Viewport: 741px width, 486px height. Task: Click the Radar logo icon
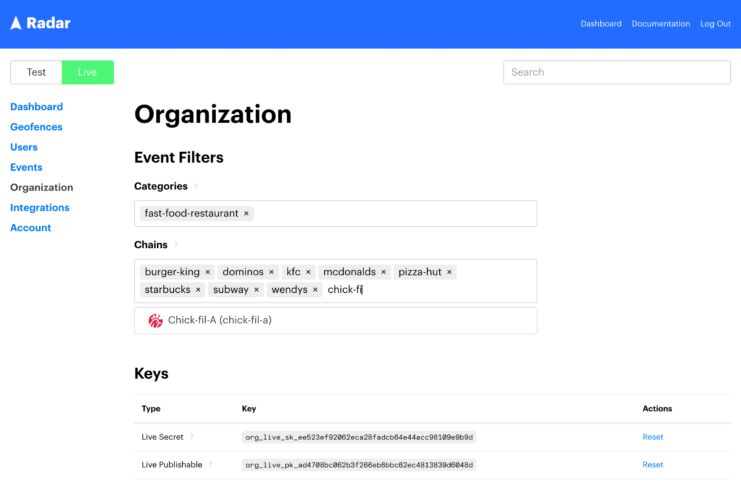pos(16,23)
